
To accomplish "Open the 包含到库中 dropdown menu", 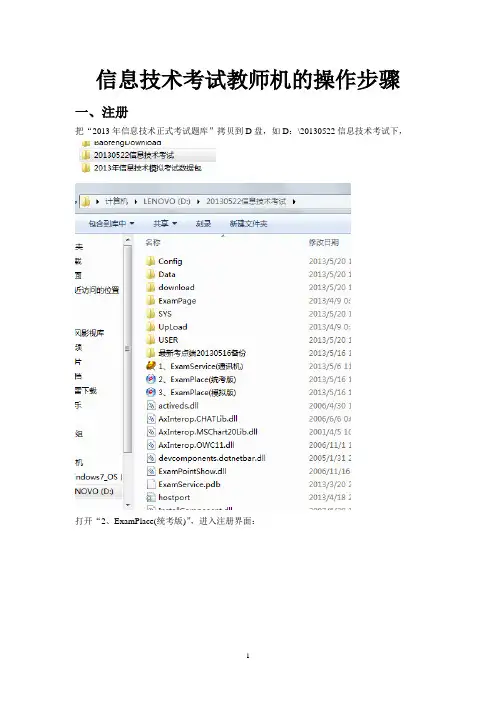I will (111, 223).
